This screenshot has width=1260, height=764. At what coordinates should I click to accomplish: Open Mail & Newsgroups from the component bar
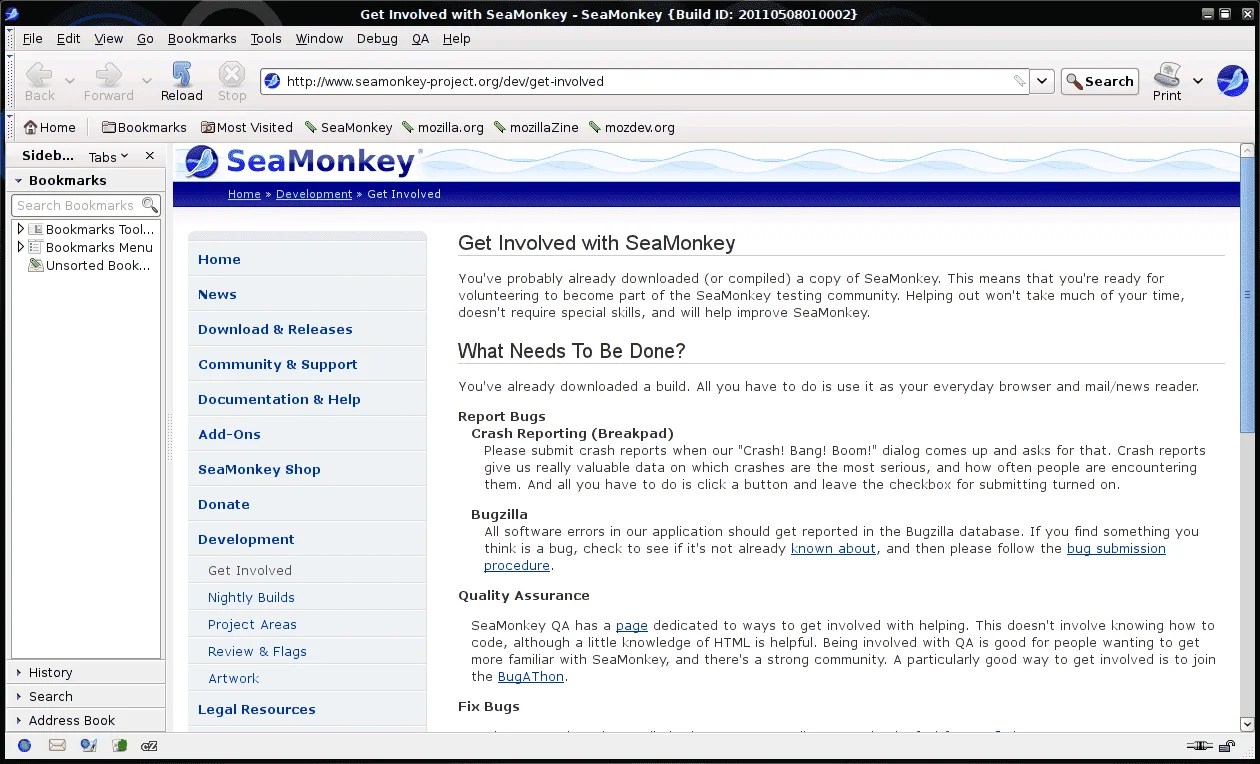click(56, 745)
